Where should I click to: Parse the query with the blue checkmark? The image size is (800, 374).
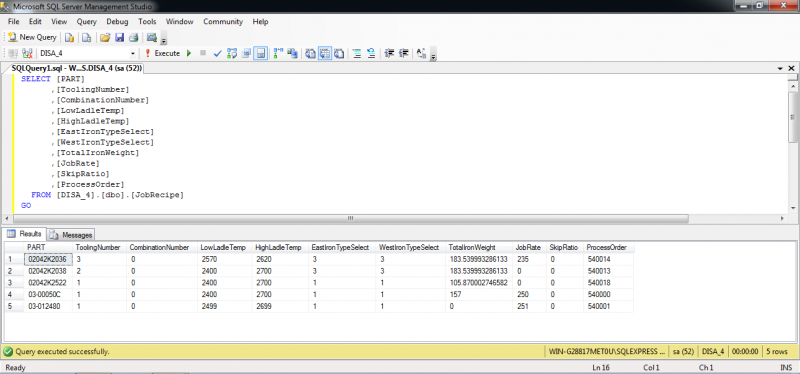click(x=217, y=53)
